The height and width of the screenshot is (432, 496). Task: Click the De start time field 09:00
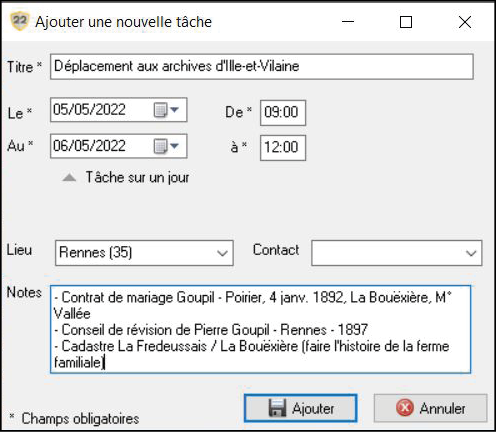[x=283, y=113]
